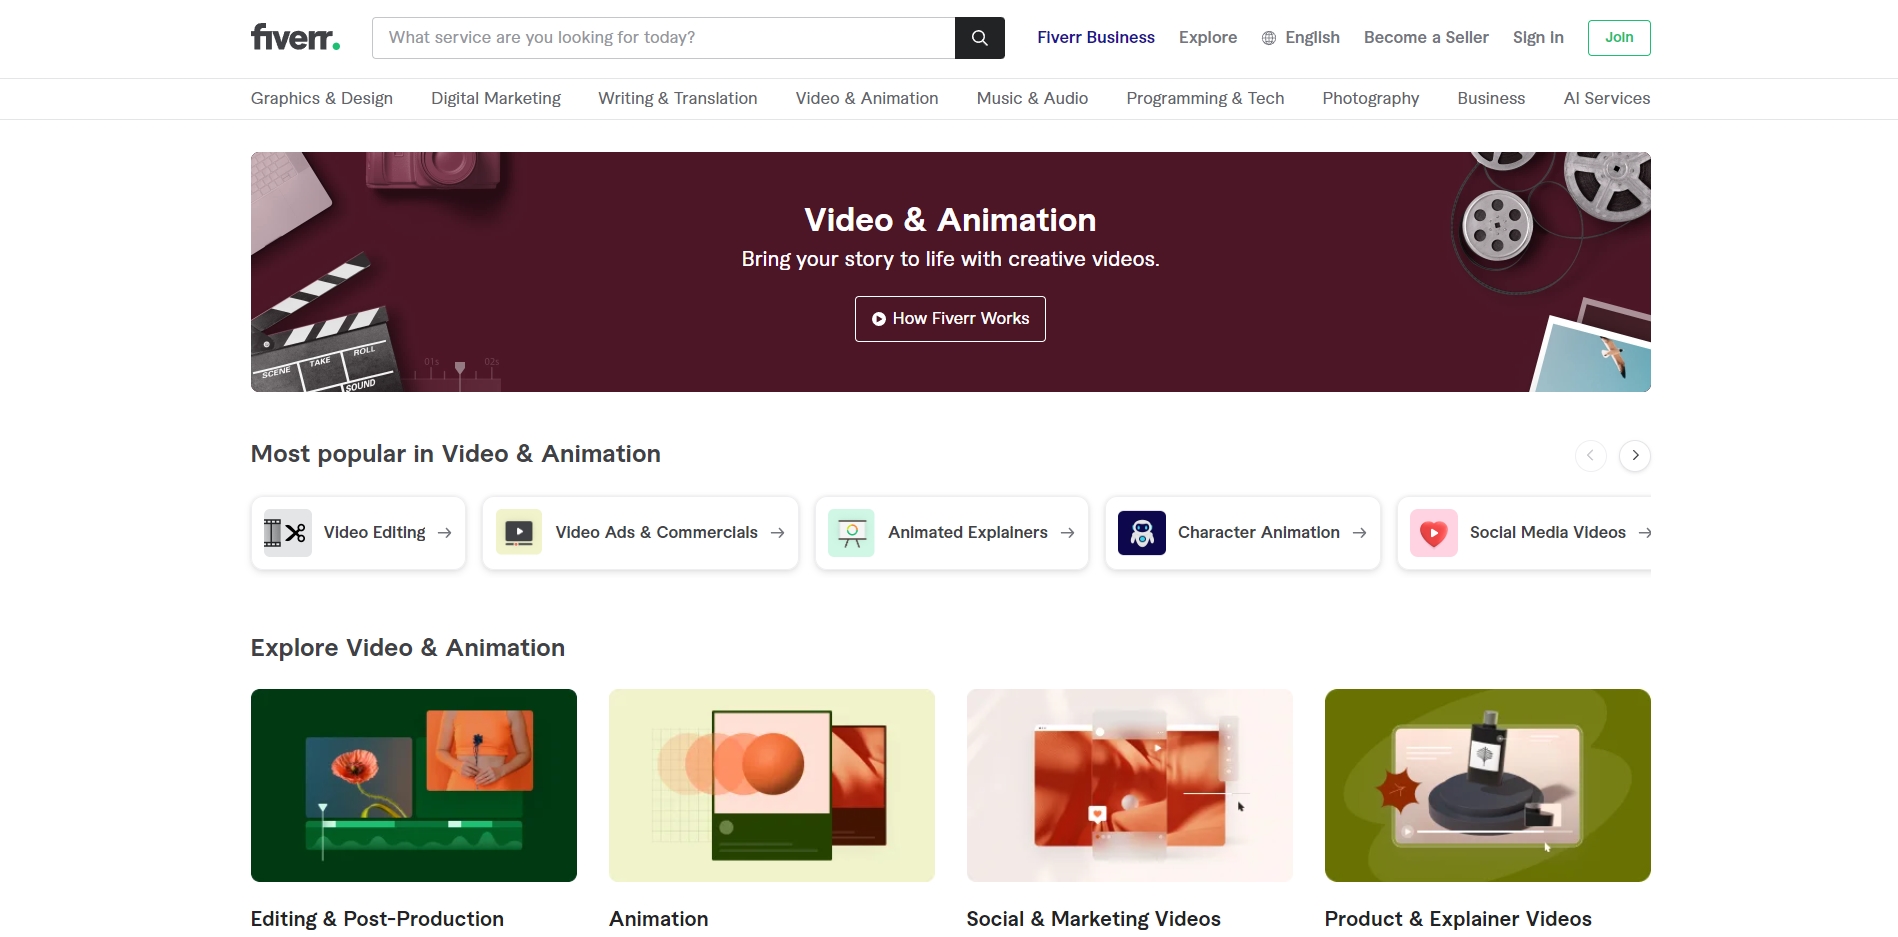
Task: Click the Join button
Action: [1619, 38]
